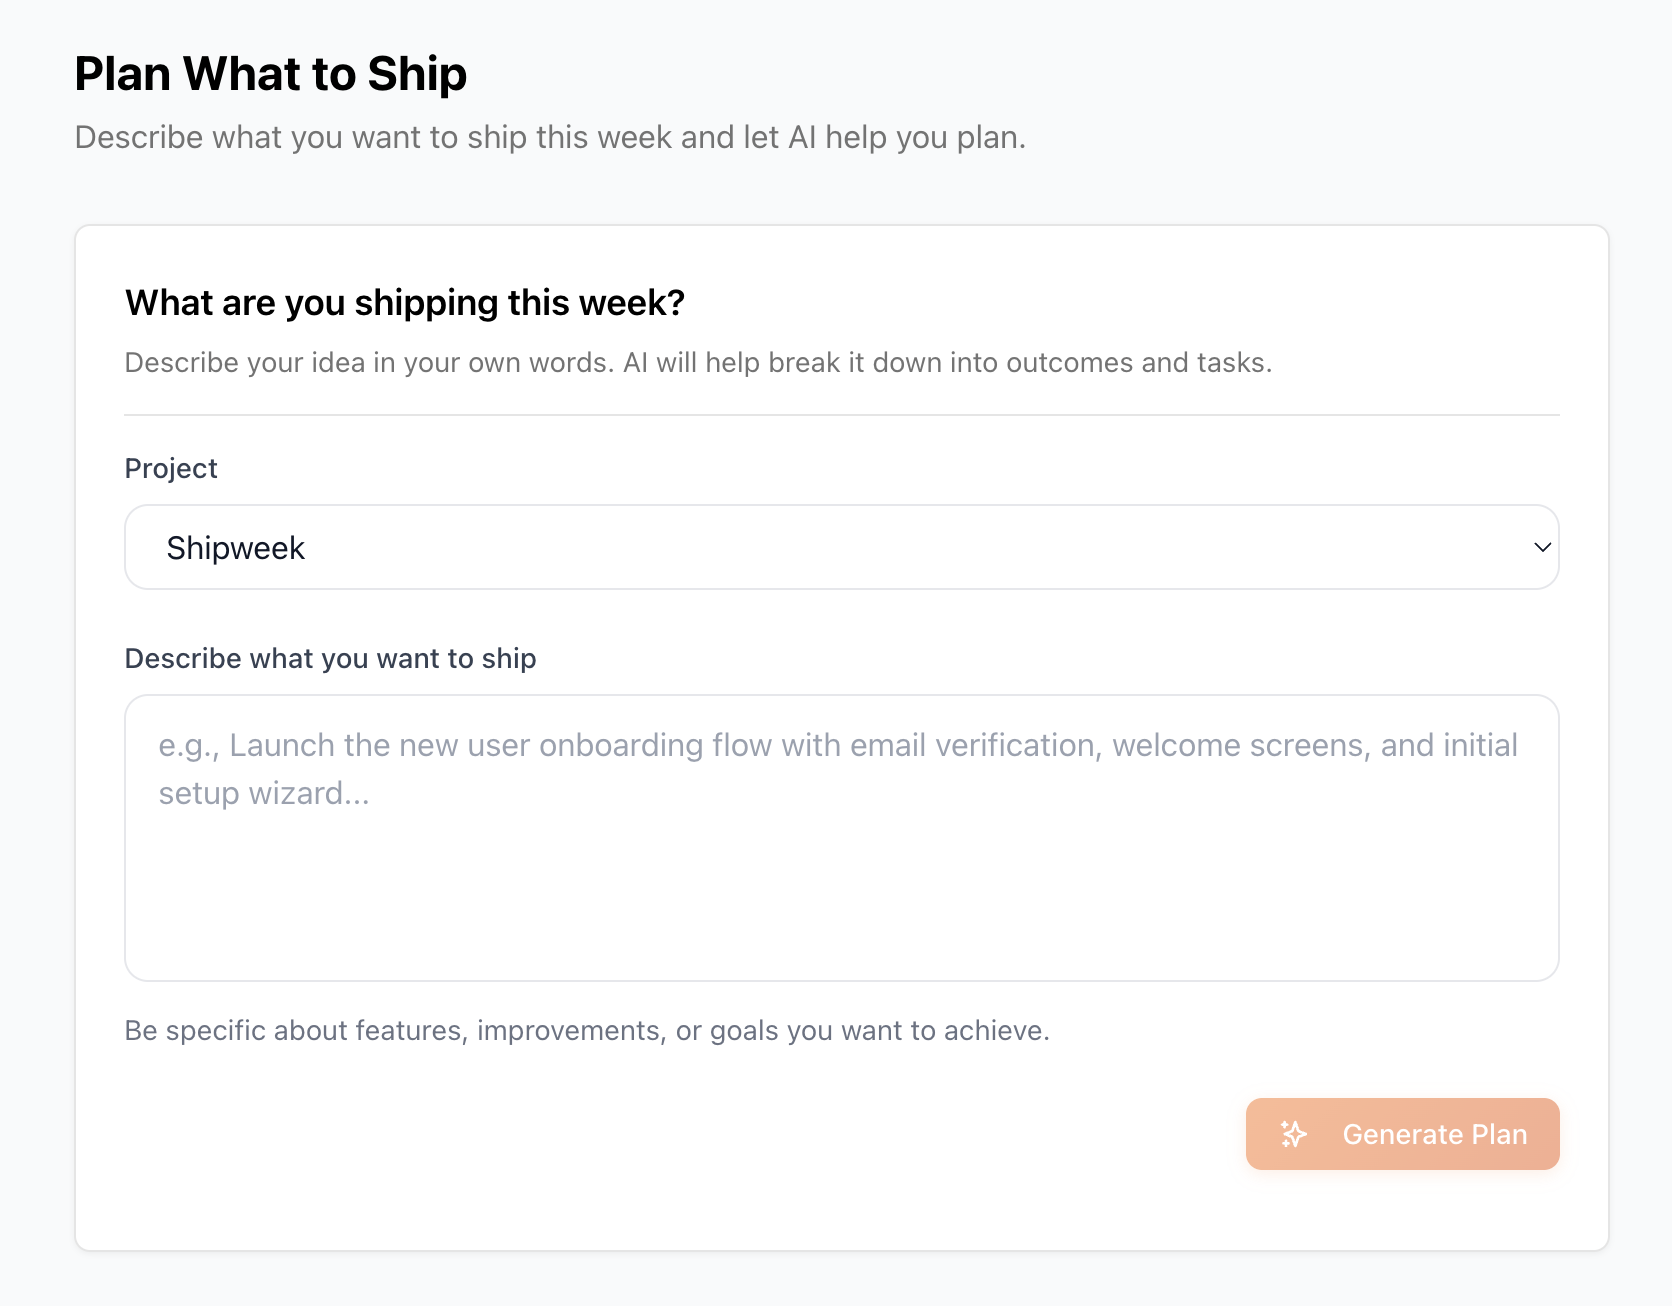Click the Generate Plan button
Image resolution: width=1672 pixels, height=1306 pixels.
tap(1402, 1134)
